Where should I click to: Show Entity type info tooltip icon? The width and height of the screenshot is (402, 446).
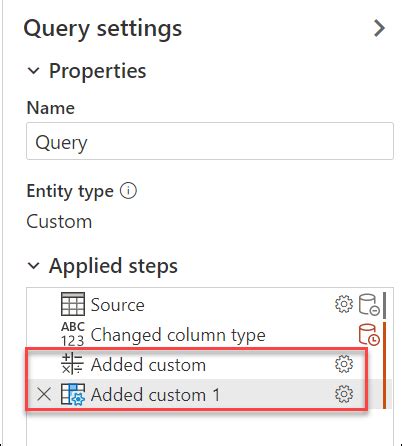[128, 191]
